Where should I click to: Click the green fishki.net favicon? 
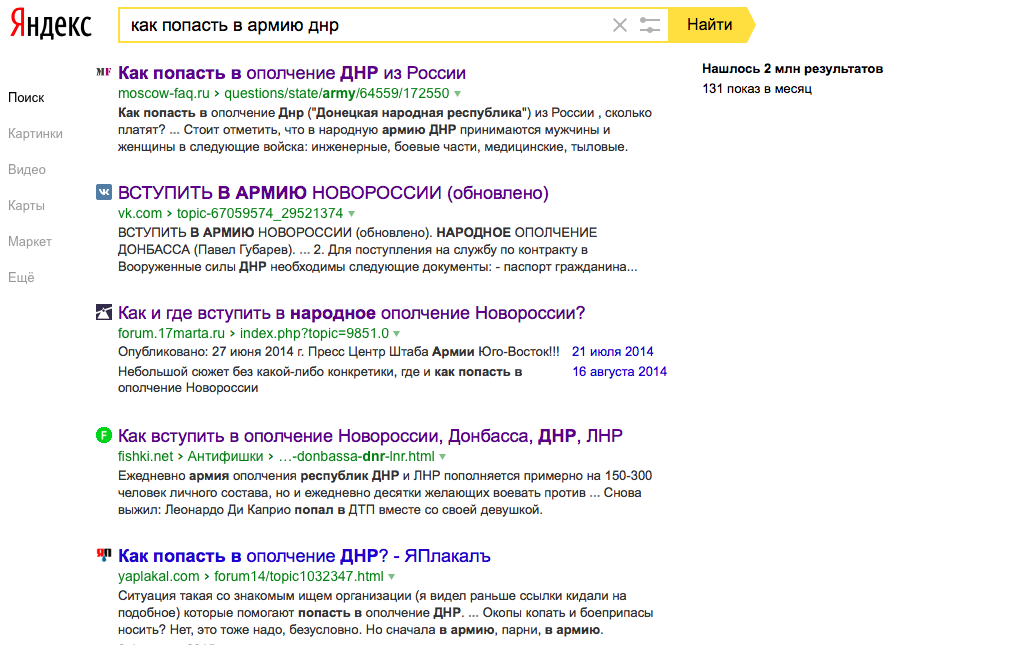tap(104, 435)
